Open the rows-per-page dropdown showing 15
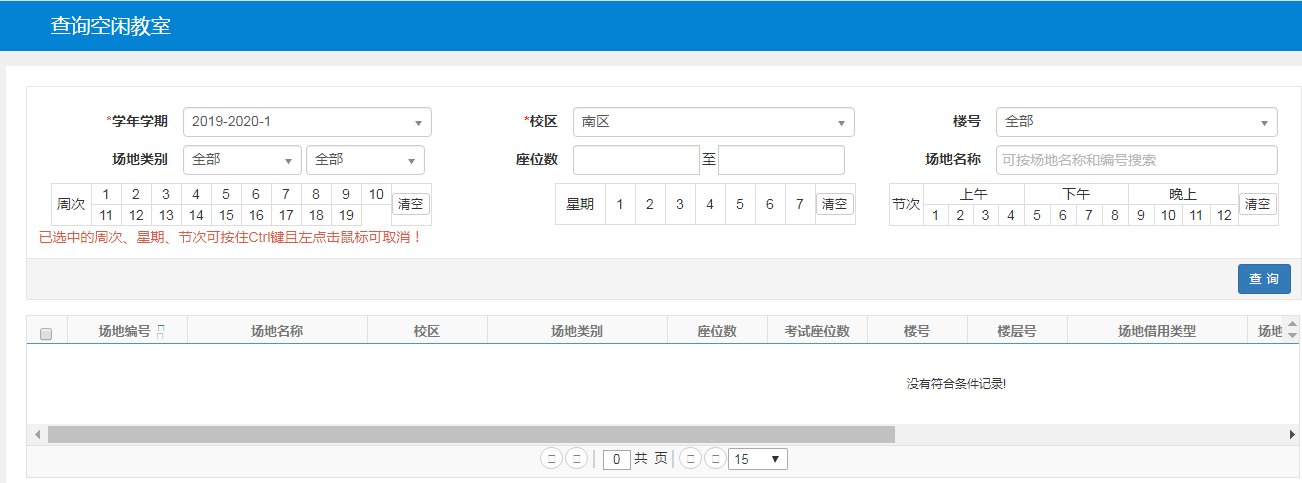The height and width of the screenshot is (483, 1302). tap(758, 459)
